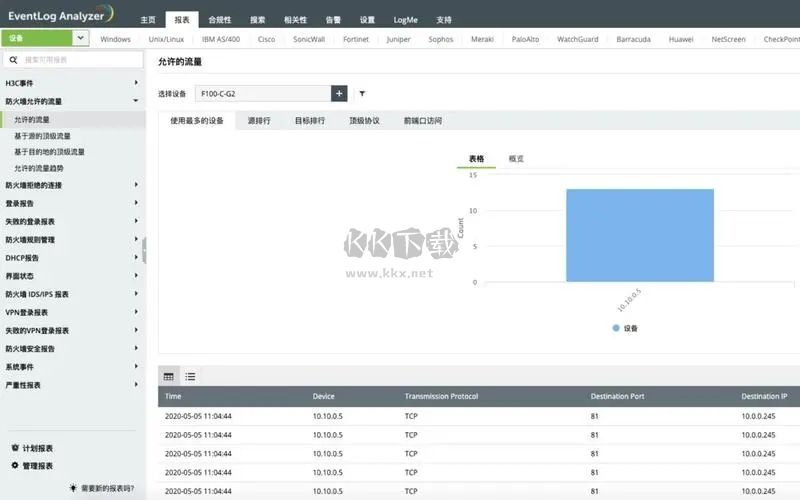The height and width of the screenshot is (500, 800).
Task: Click the search magnifier icon
Action: coord(14,60)
